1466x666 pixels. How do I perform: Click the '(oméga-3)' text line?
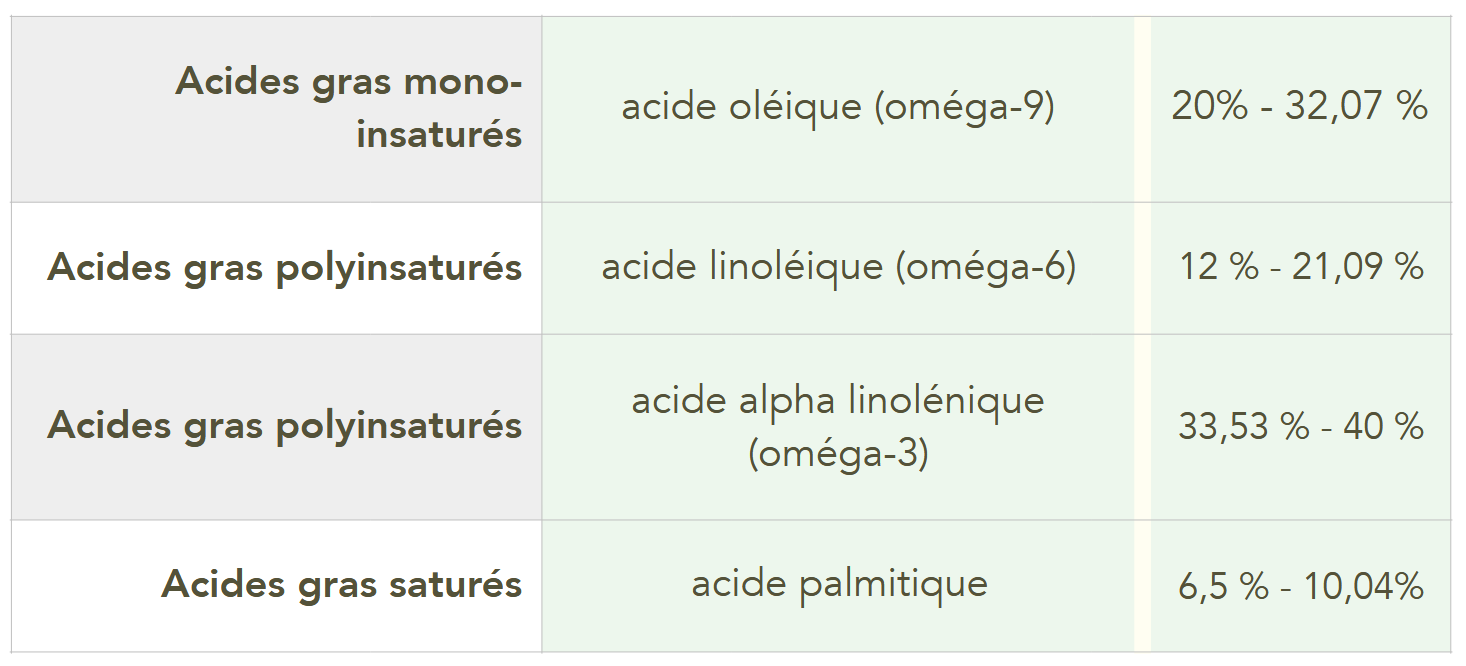coord(838,454)
